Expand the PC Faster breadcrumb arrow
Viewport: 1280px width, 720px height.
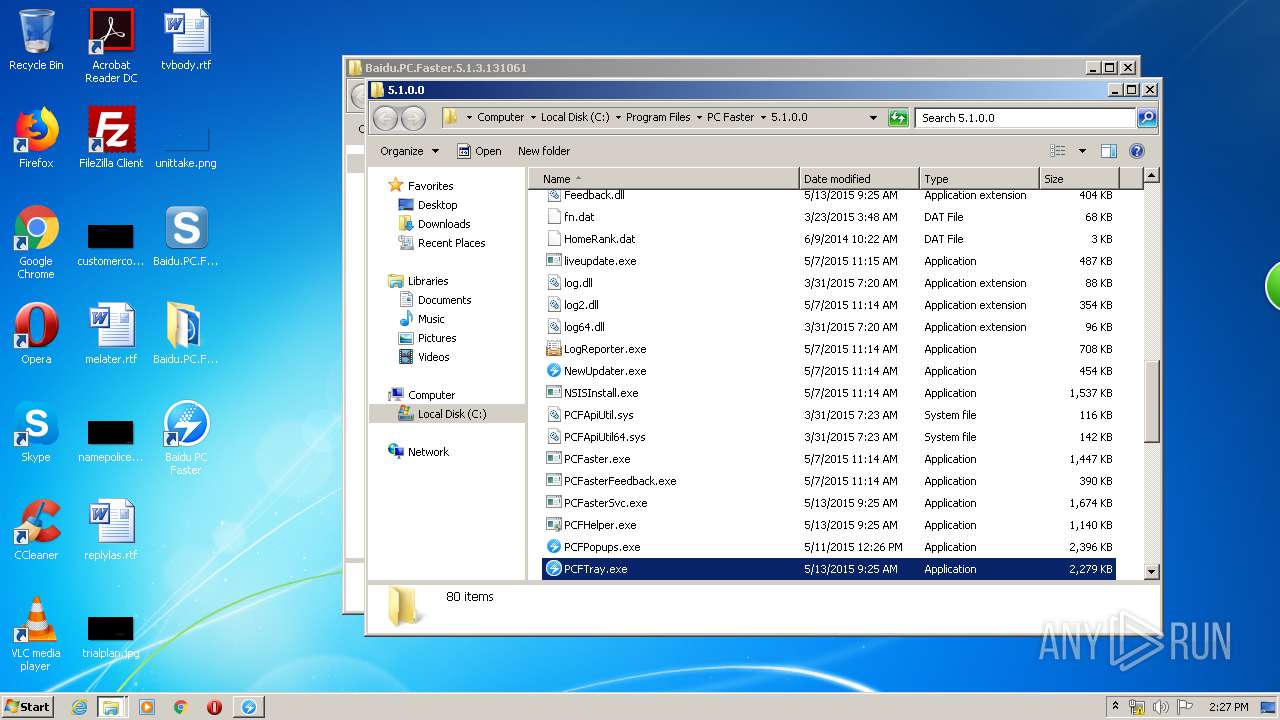point(763,118)
